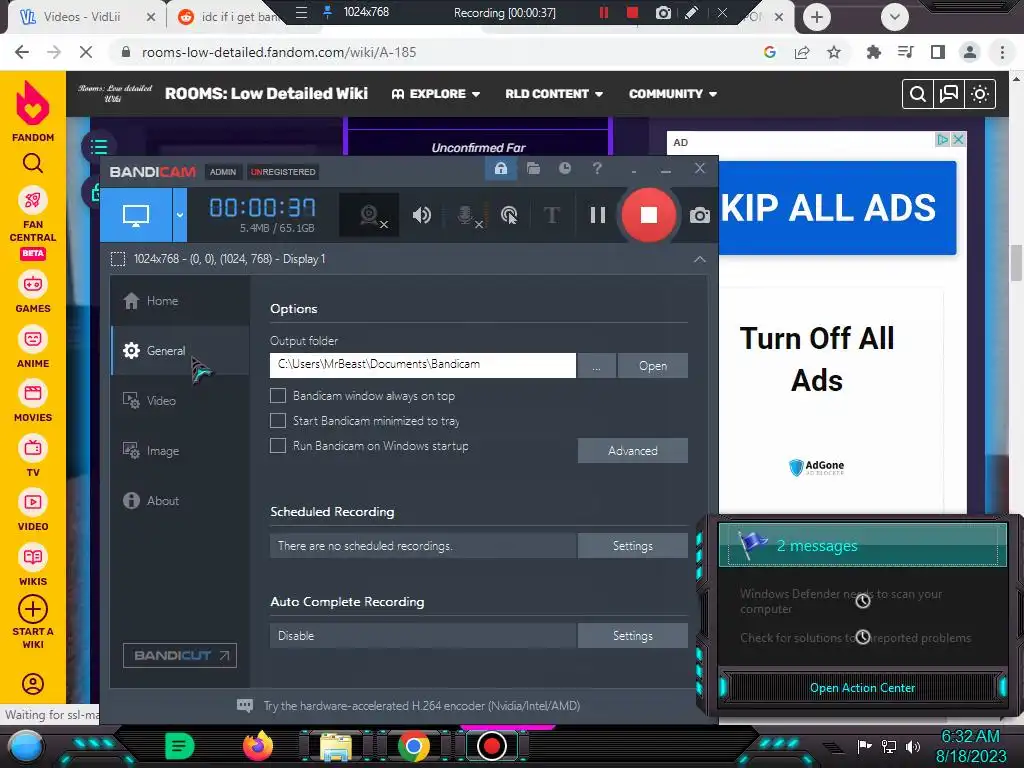This screenshot has width=1024, height=768.
Task: Open Fandom user profile icon
Action: [x=33, y=683]
